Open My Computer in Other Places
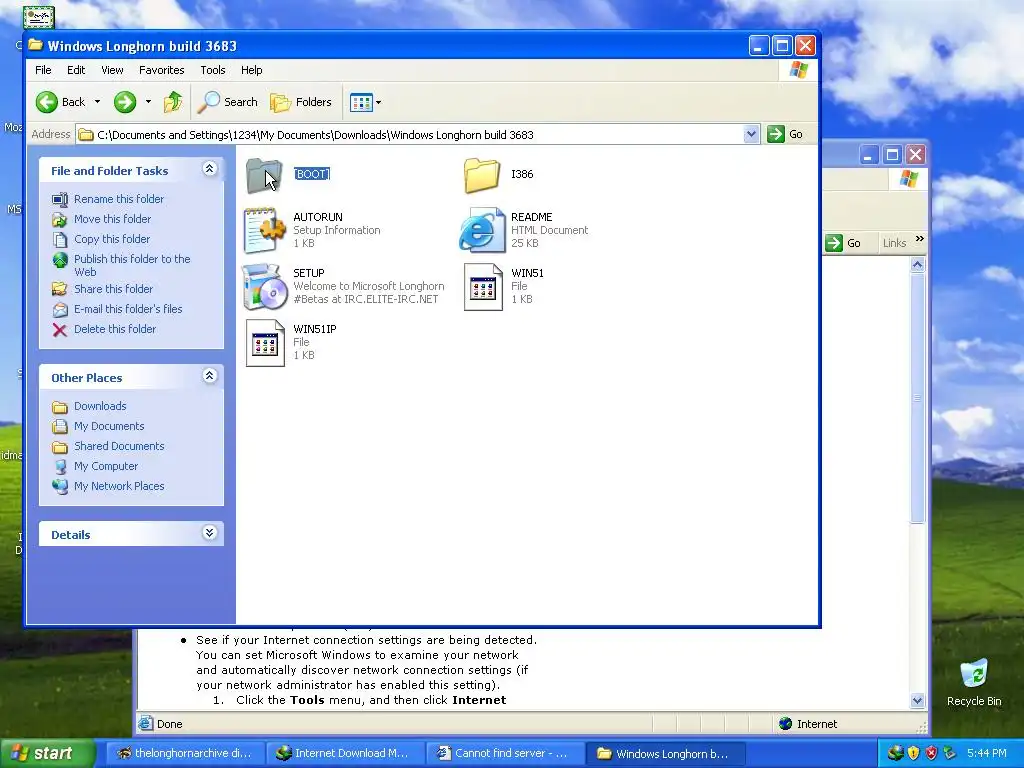The width and height of the screenshot is (1024, 768). click(x=106, y=466)
